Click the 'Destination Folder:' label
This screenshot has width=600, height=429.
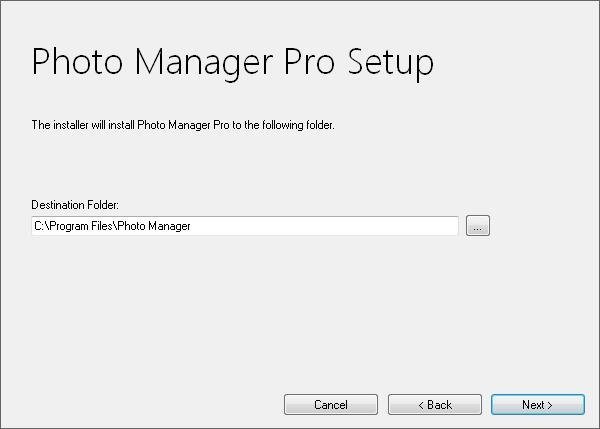click(x=75, y=205)
